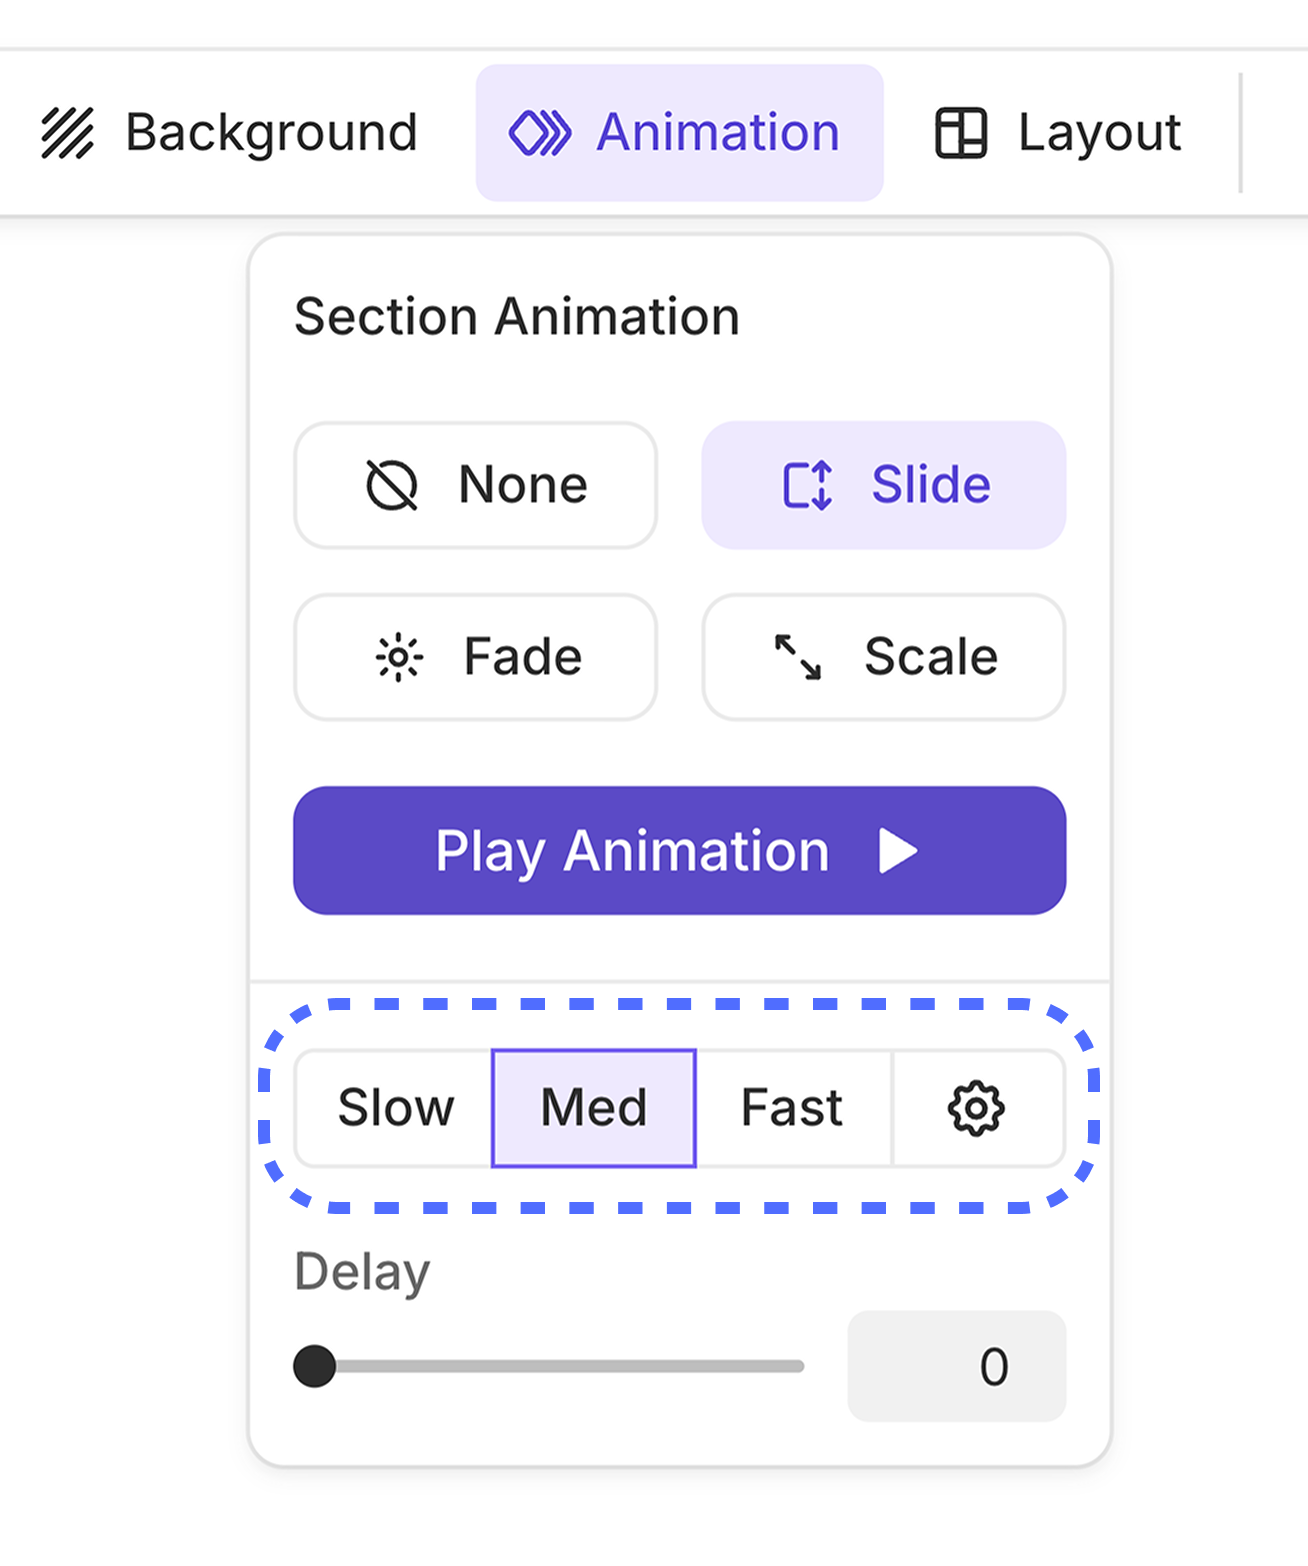Open the Background tab
Image resolution: width=1308 pixels, height=1566 pixels.
[x=271, y=133]
